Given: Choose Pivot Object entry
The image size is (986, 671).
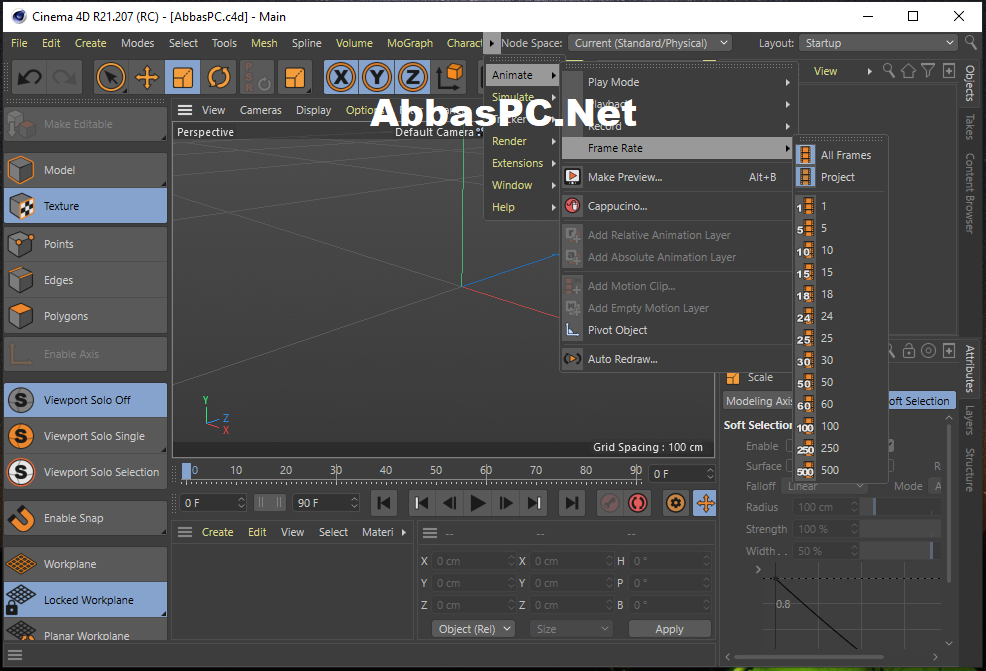Looking at the screenshot, I should 679,330.
